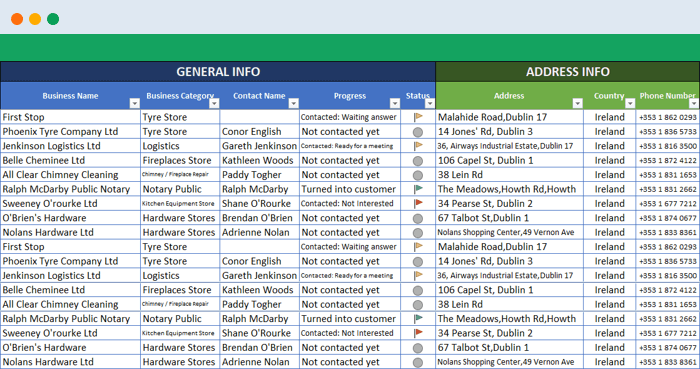Select the second 'Adrienne Nolan' contact cell
The height and width of the screenshot is (369, 700).
tap(259, 362)
